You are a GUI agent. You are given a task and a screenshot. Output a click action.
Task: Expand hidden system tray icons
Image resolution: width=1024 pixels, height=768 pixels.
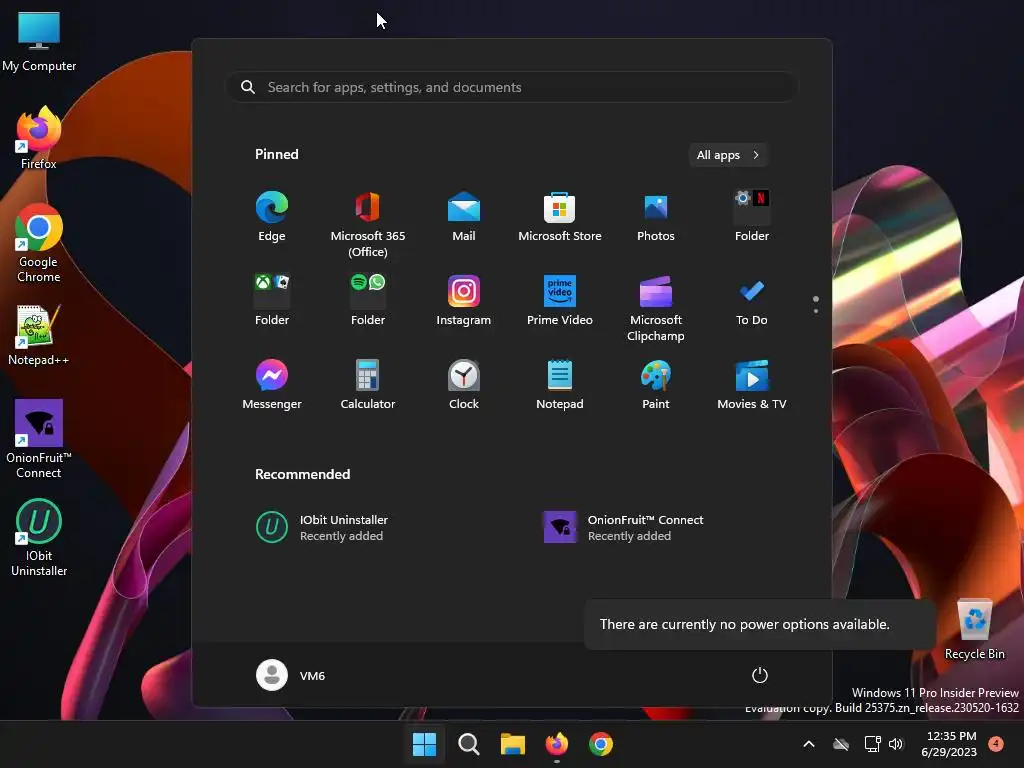pyautogui.click(x=808, y=744)
